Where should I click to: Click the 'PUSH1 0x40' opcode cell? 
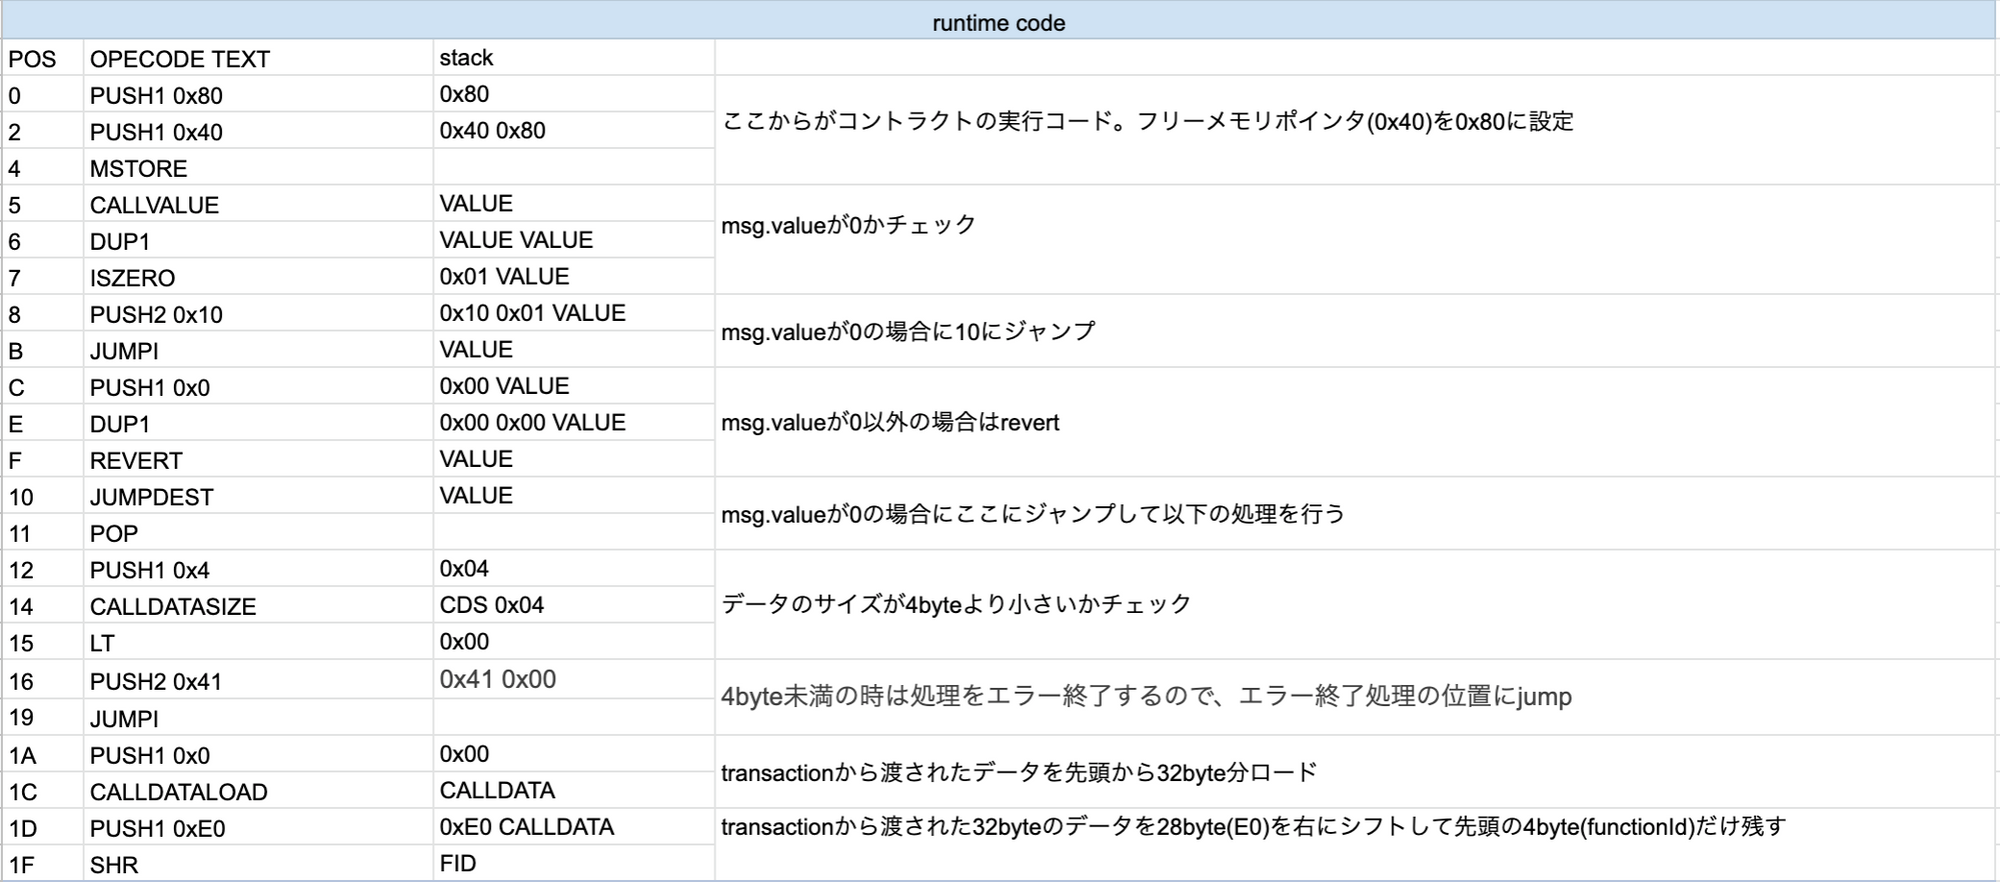click(259, 131)
